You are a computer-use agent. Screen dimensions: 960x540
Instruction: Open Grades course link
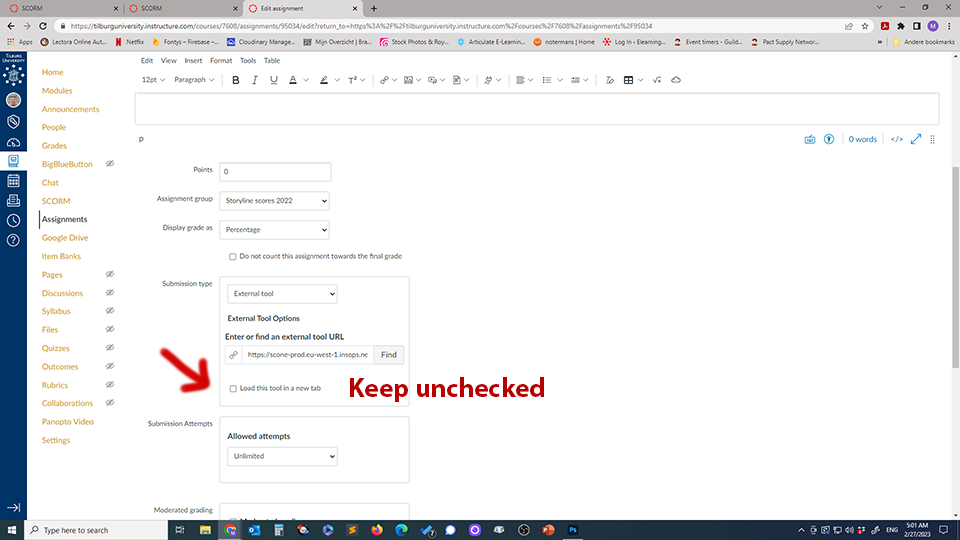54,146
